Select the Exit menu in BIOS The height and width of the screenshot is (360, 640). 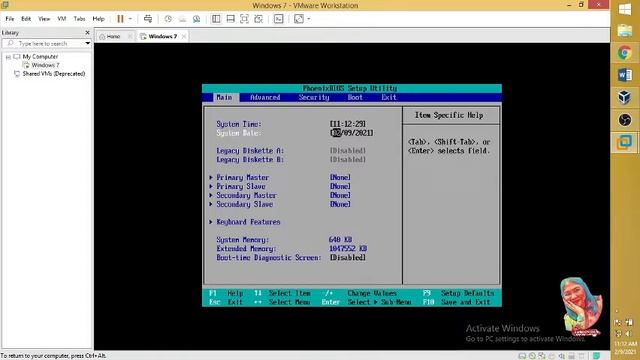point(389,98)
